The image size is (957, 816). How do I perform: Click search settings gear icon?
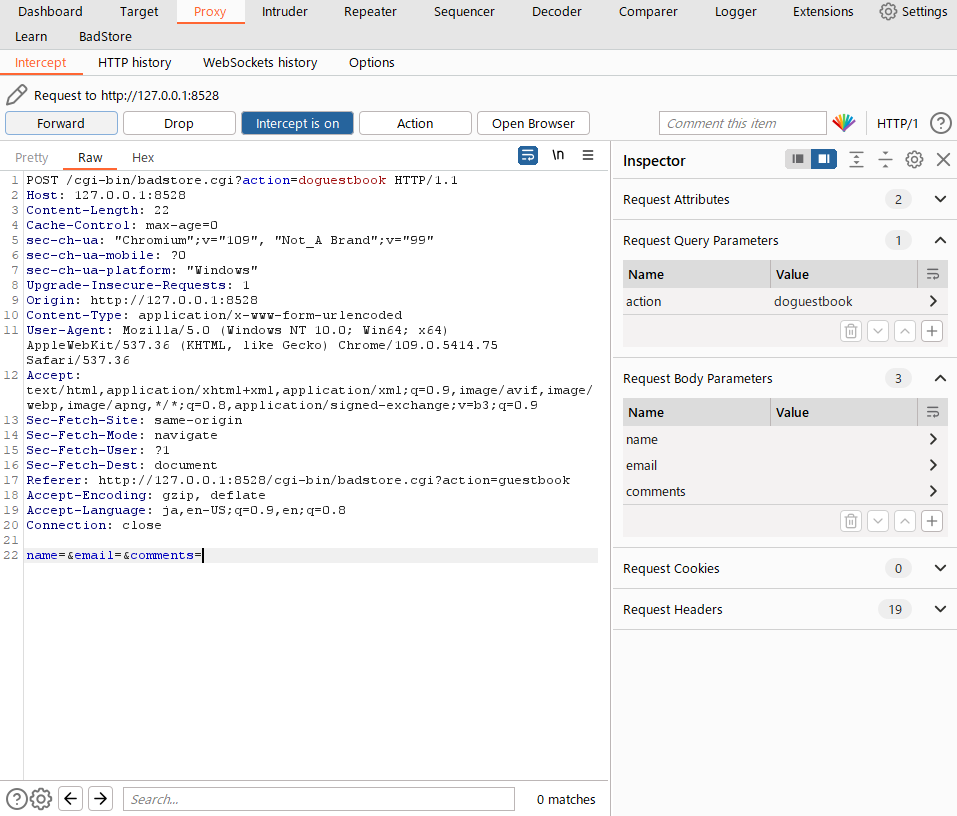point(41,798)
